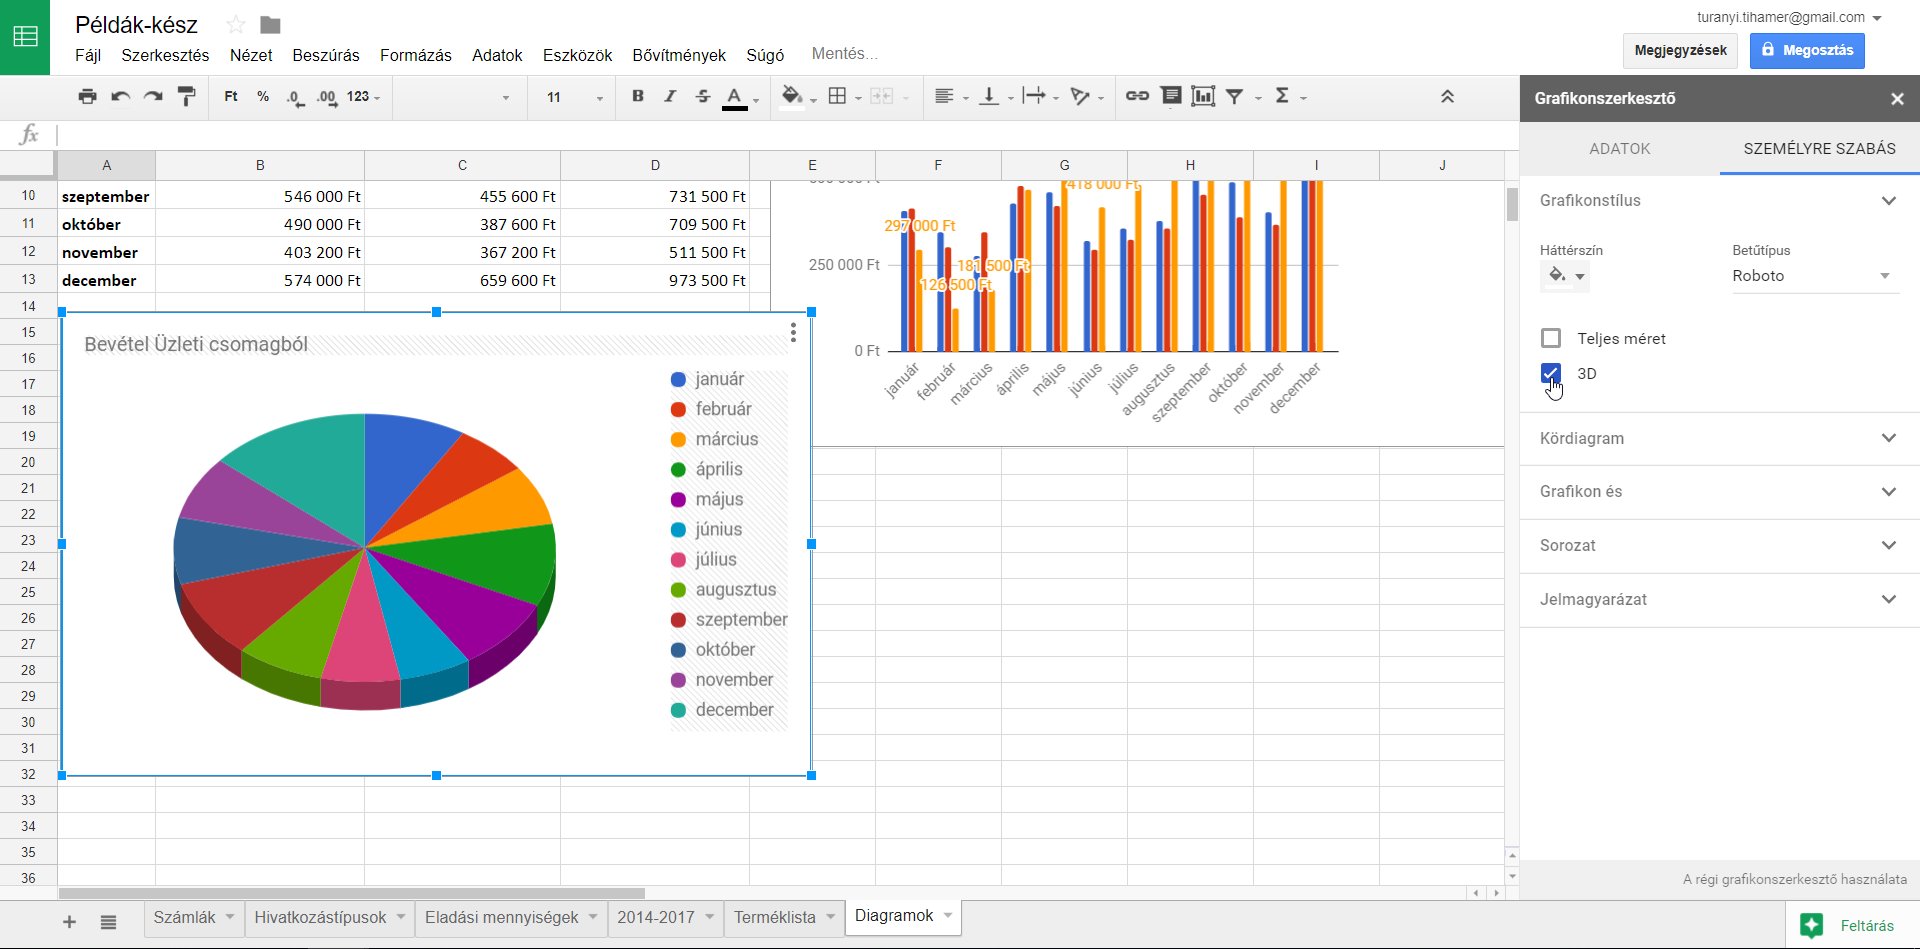Toggle bold text formatting
Image resolution: width=1920 pixels, height=949 pixels.
pyautogui.click(x=638, y=96)
